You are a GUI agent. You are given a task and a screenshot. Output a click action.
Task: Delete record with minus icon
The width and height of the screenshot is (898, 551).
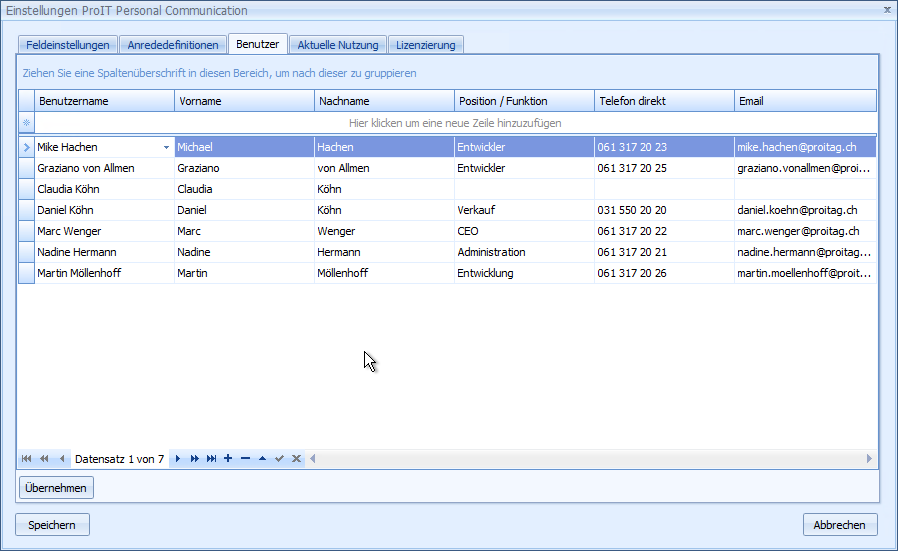[x=245, y=459]
